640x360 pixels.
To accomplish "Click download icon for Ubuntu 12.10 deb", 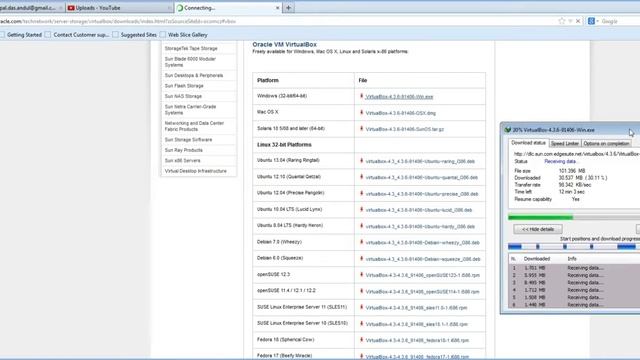I will tap(361, 177).
